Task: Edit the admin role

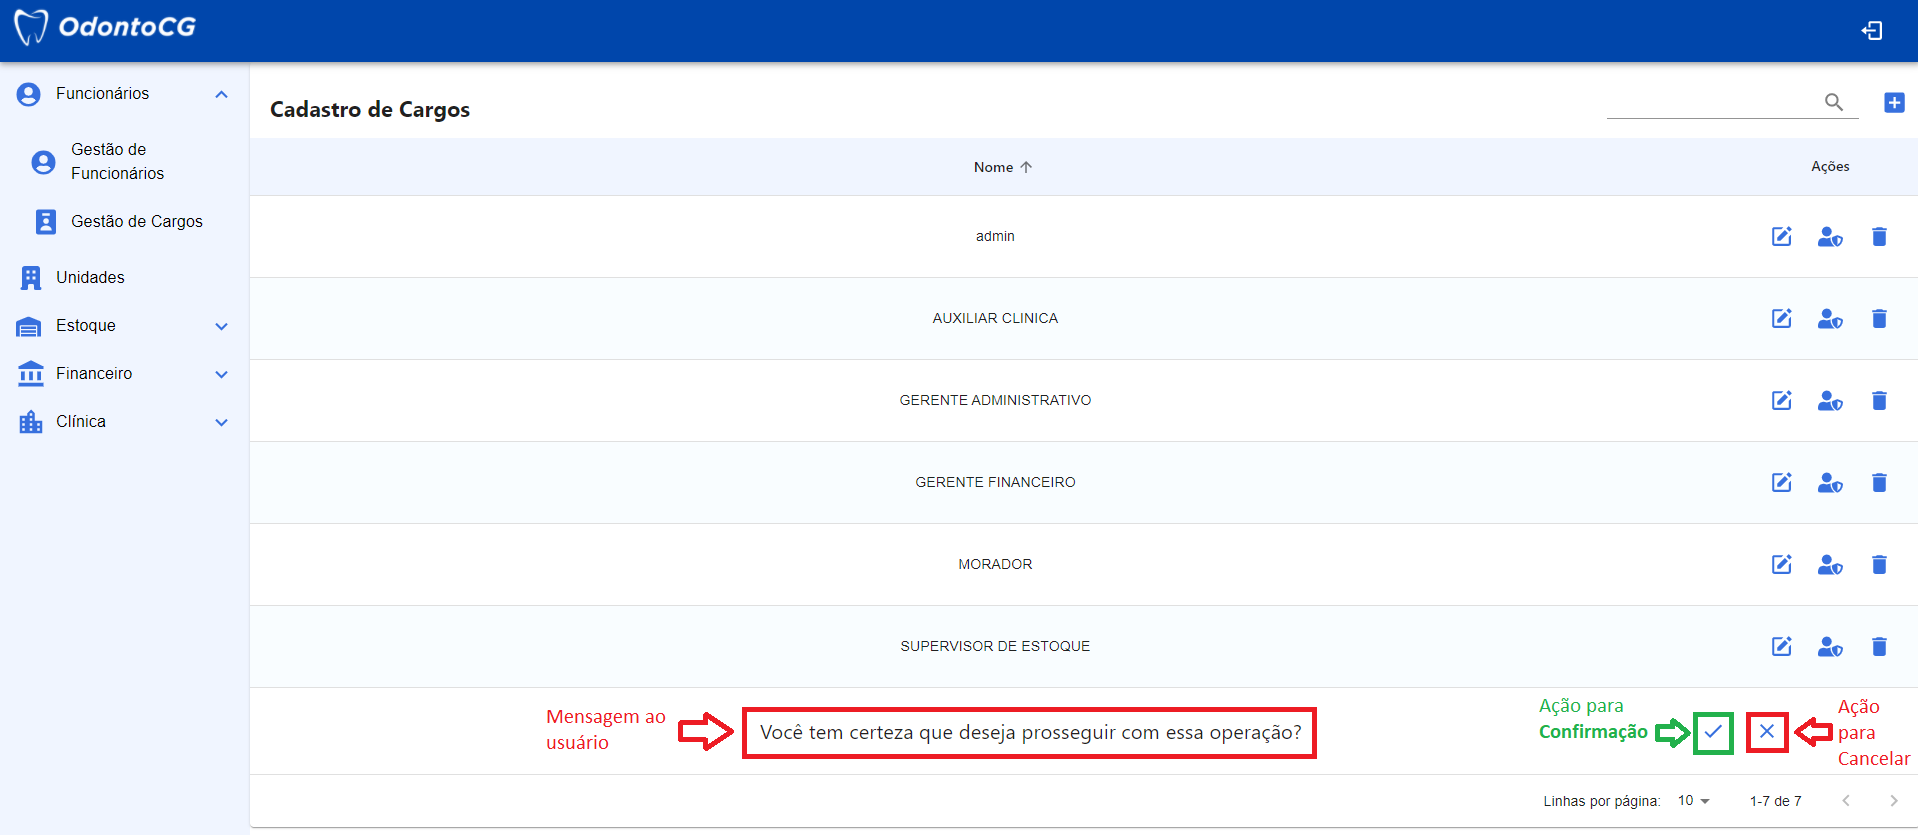Action: tap(1781, 237)
